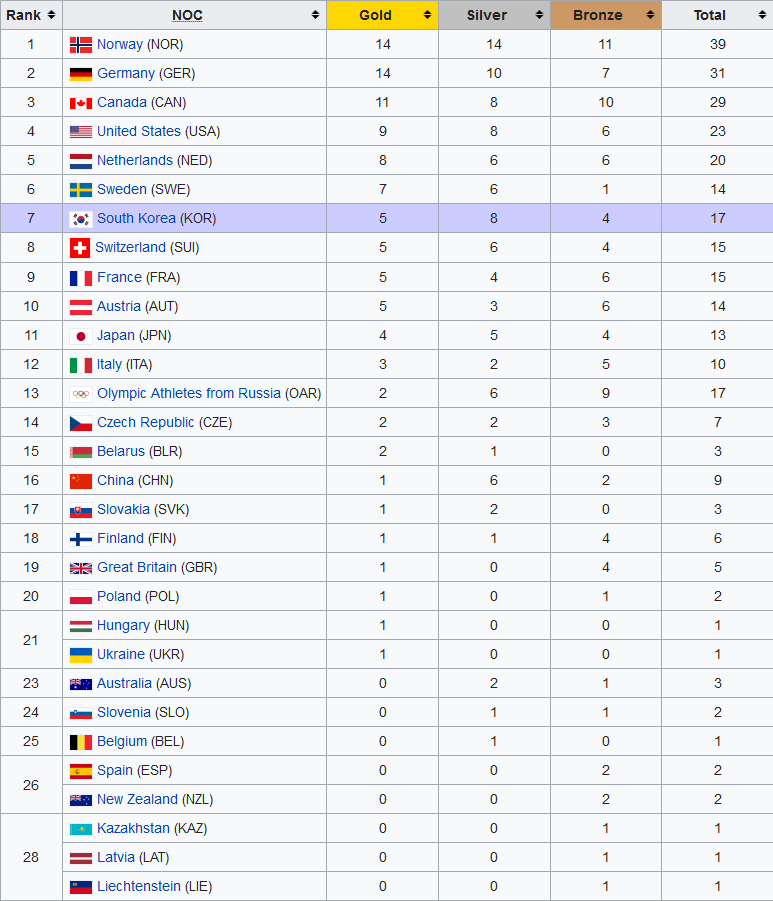The height and width of the screenshot is (901, 773).
Task: Click the Austria flag icon
Action: tap(80, 307)
